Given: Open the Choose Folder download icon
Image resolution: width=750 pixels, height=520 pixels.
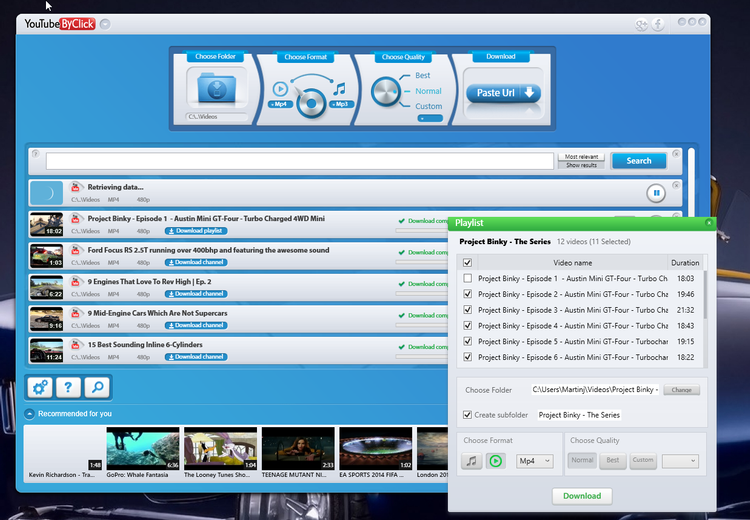Looking at the screenshot, I should coord(217,89).
